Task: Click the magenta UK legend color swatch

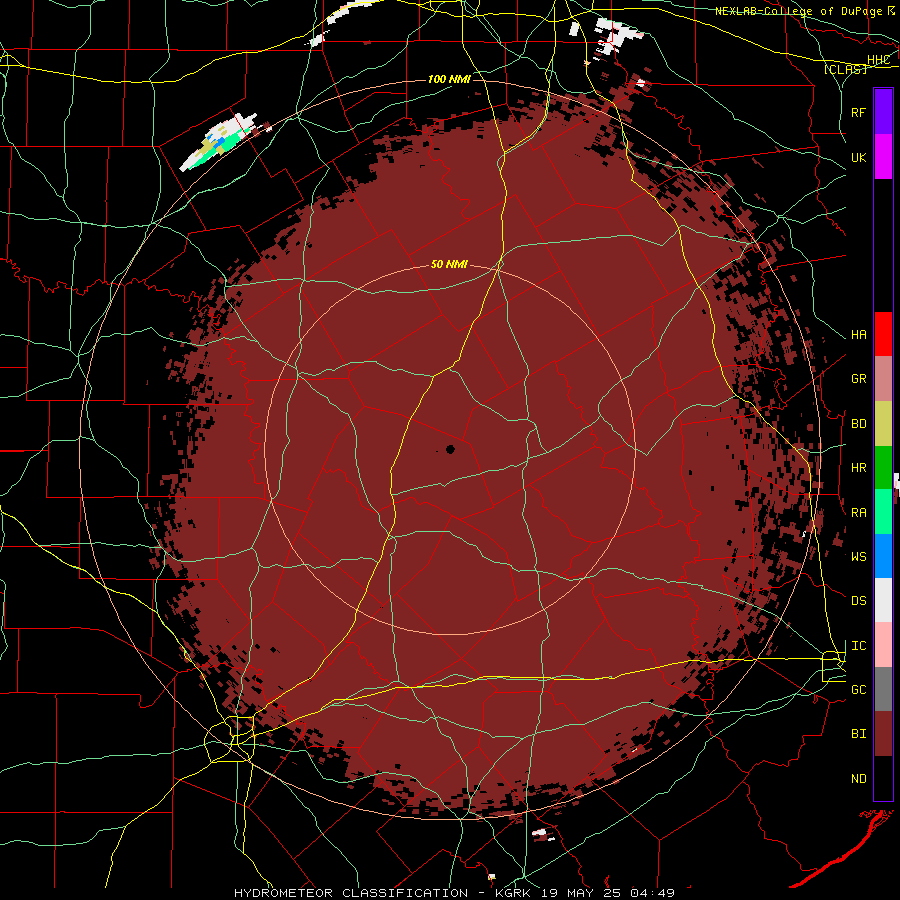Action: pos(883,157)
